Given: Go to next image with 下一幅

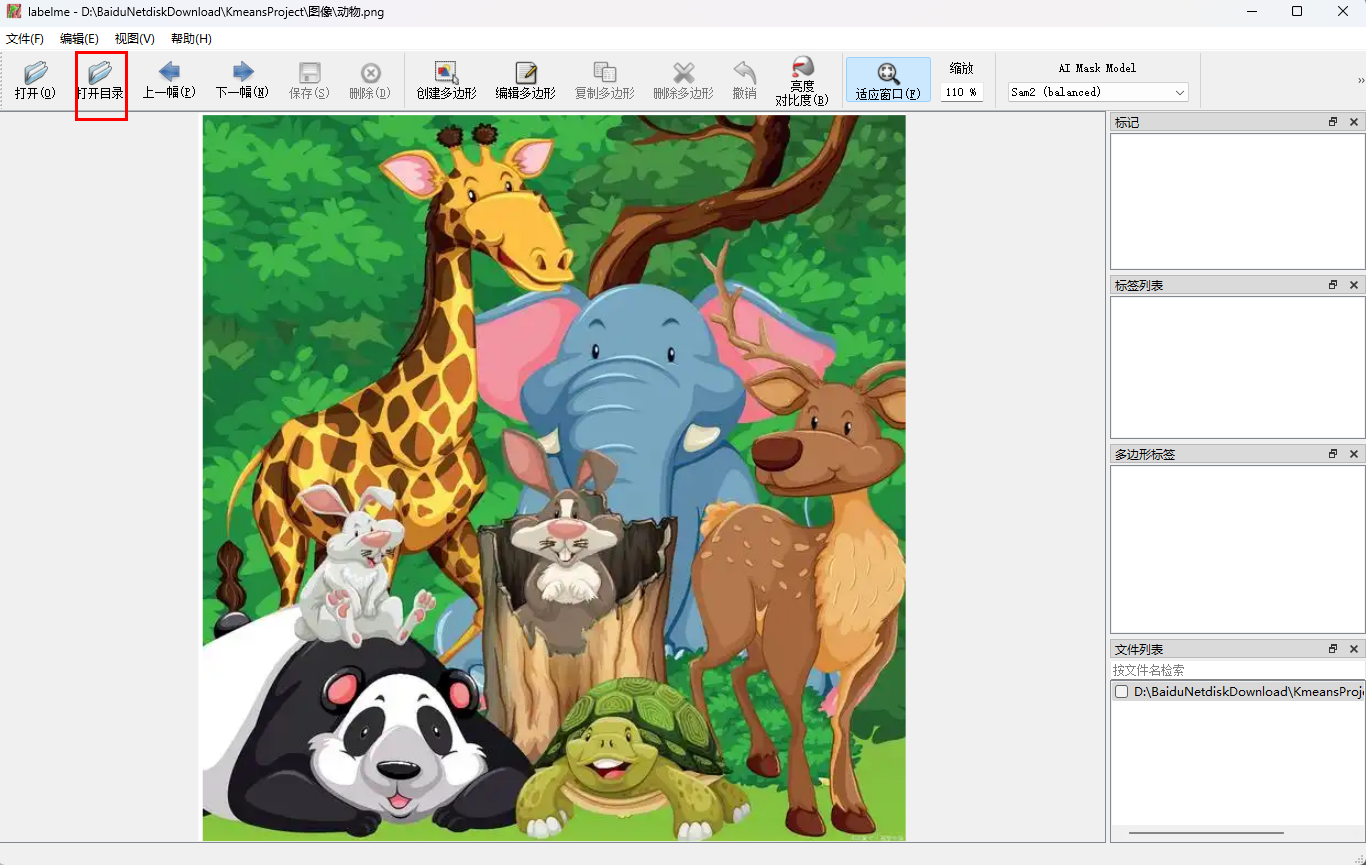Looking at the screenshot, I should 242,80.
